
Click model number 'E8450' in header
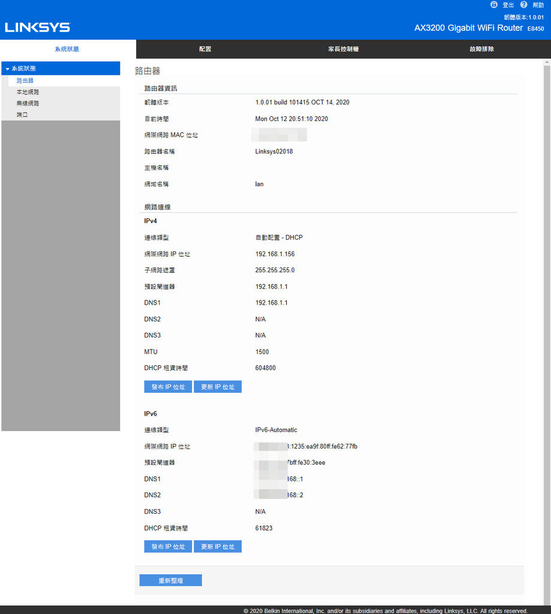tap(536, 29)
